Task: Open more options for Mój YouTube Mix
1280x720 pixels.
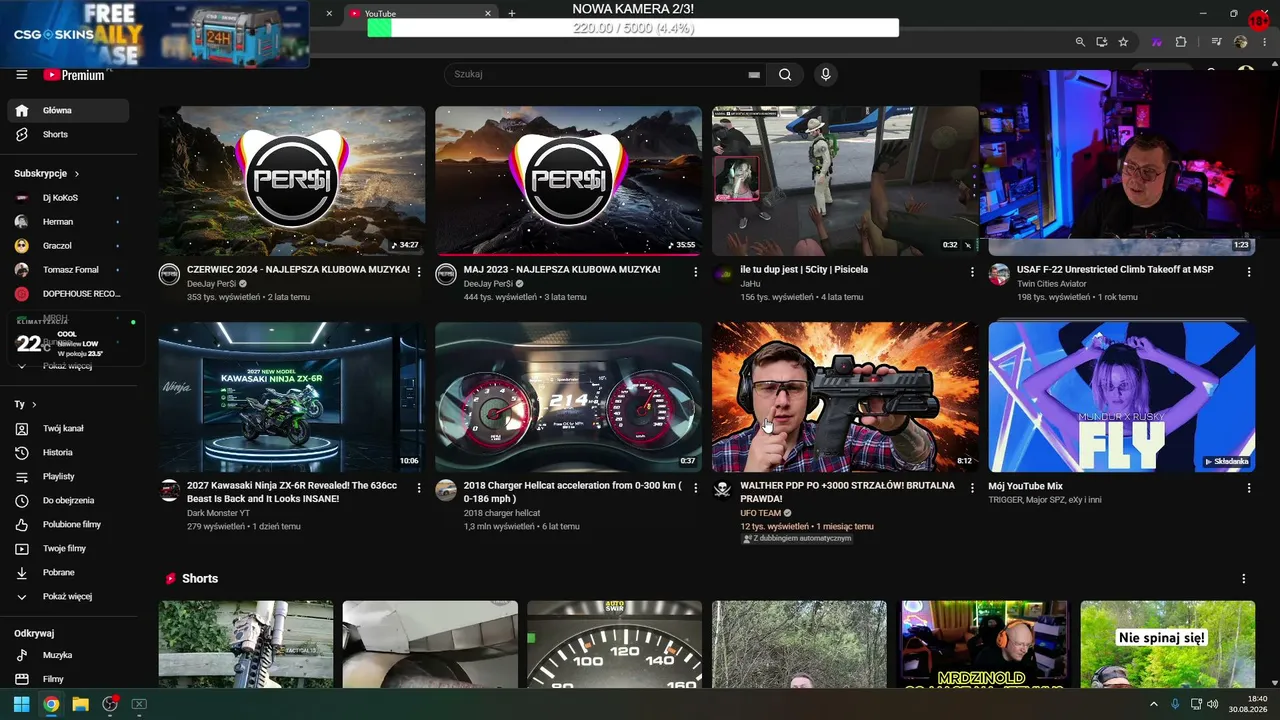Action: tap(1248, 488)
